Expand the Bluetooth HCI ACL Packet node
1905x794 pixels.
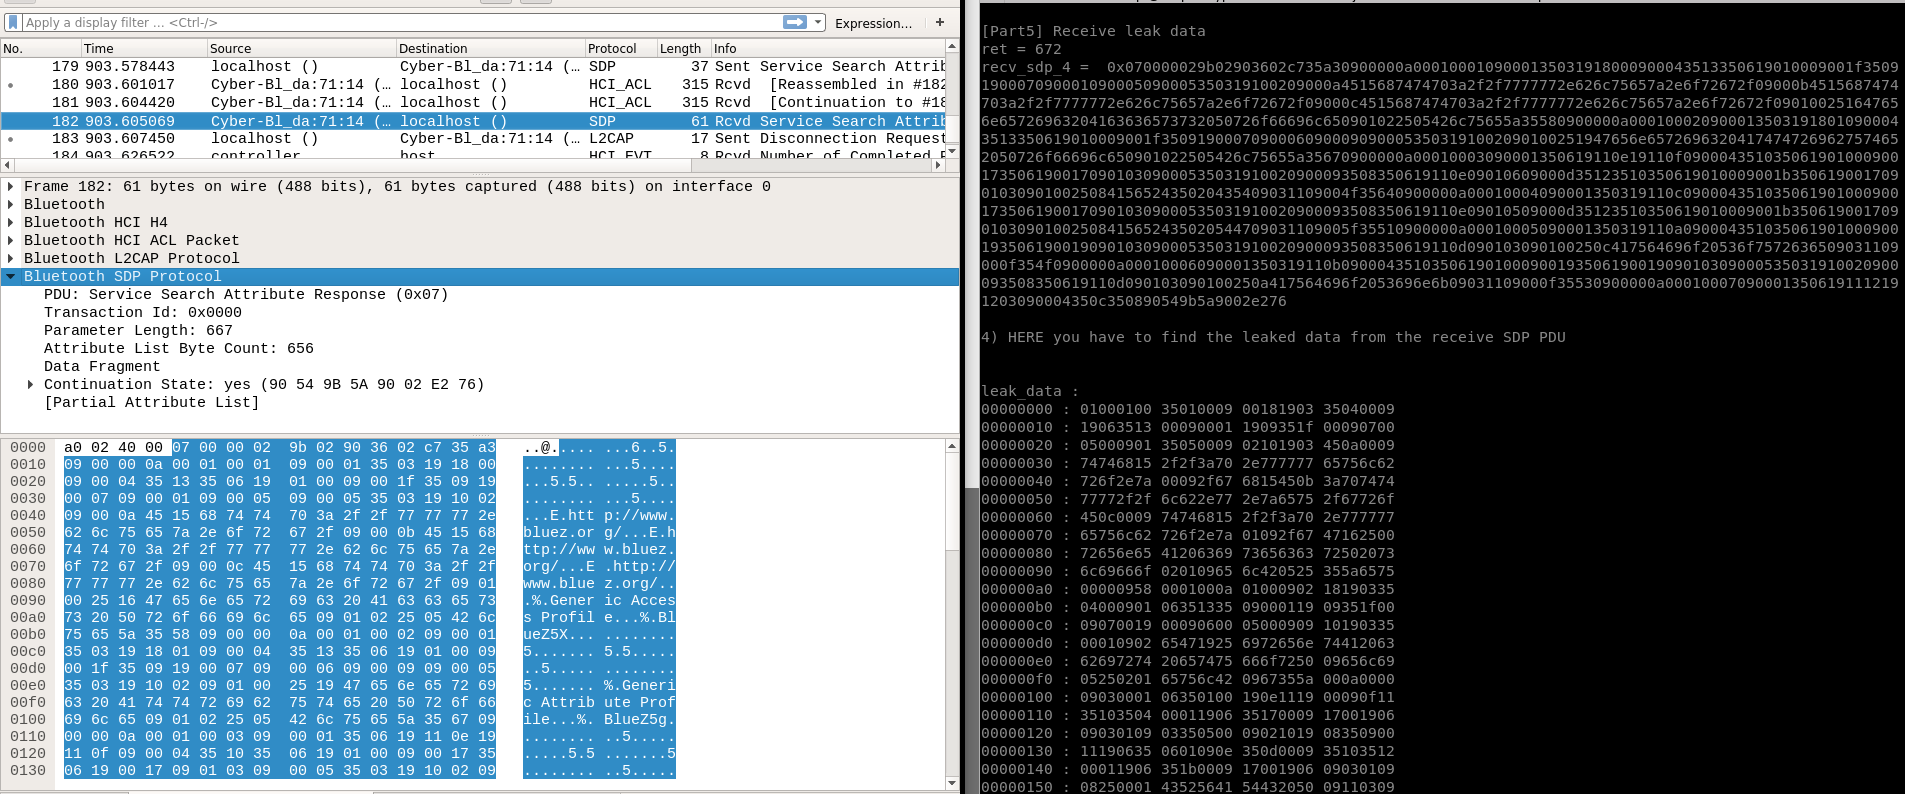pyautogui.click(x=11, y=240)
